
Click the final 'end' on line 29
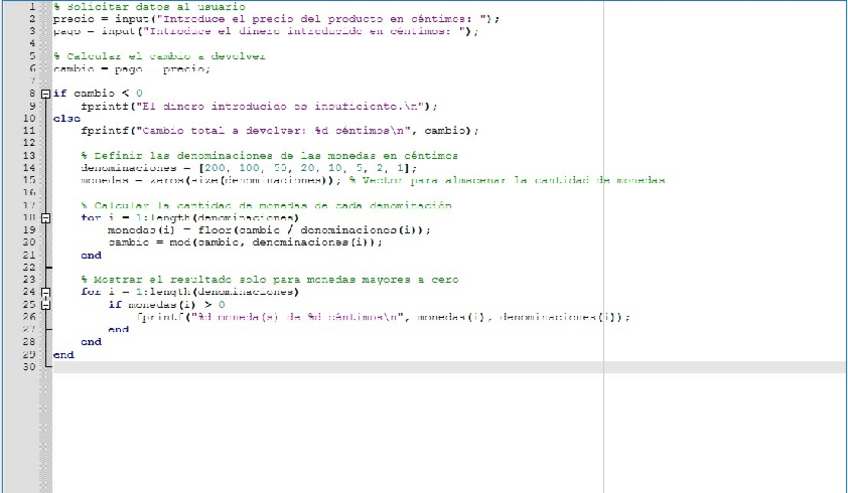(63, 354)
